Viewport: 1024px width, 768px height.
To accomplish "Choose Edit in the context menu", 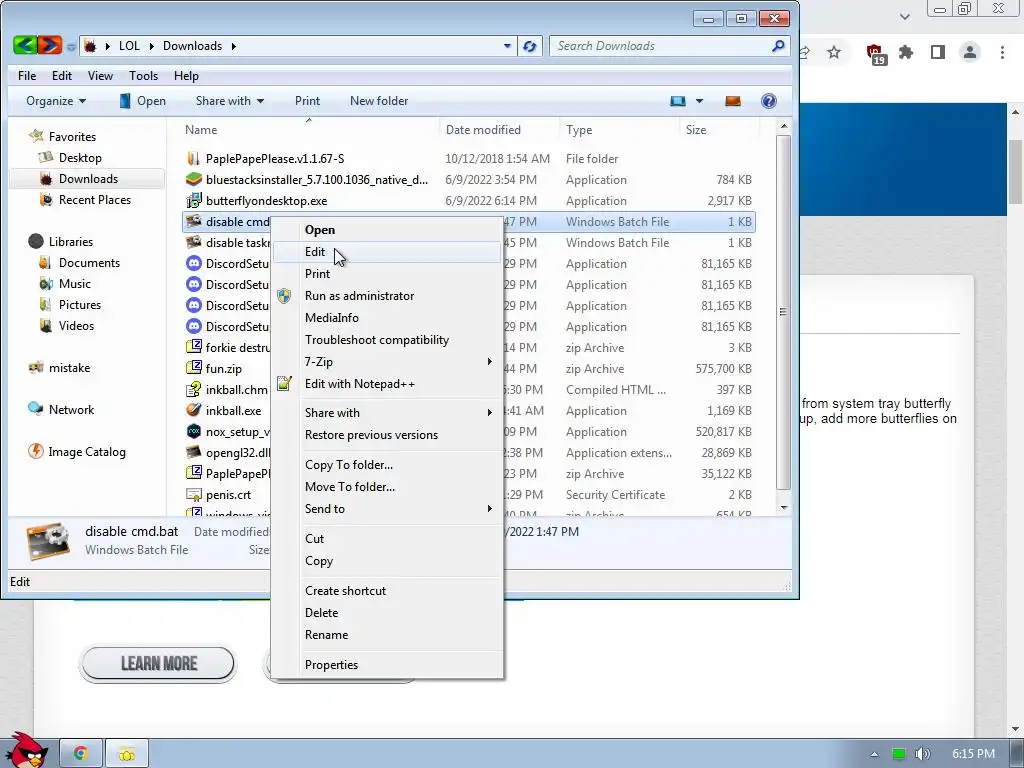I will click(387, 251).
